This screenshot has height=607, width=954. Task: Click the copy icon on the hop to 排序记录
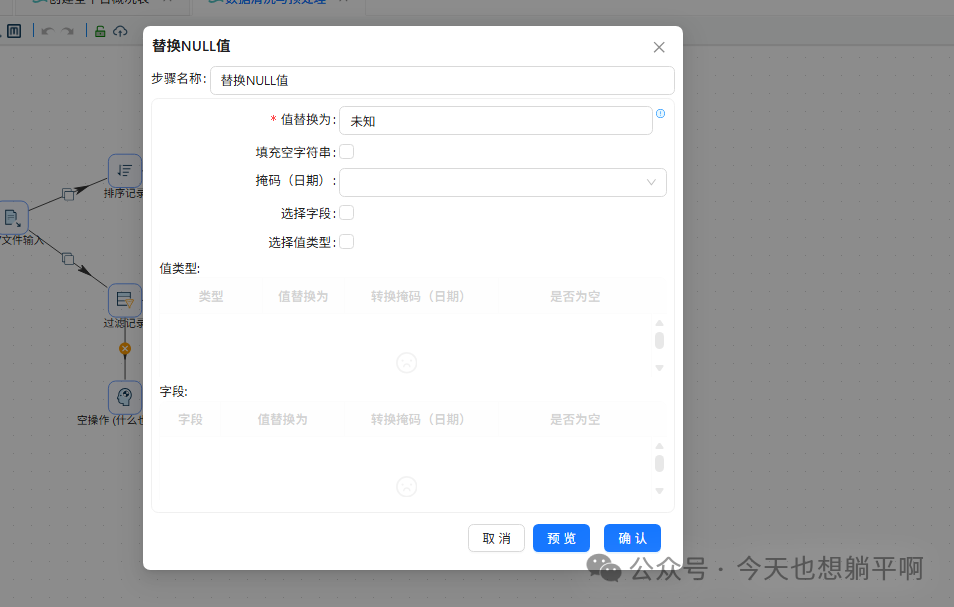point(68,195)
